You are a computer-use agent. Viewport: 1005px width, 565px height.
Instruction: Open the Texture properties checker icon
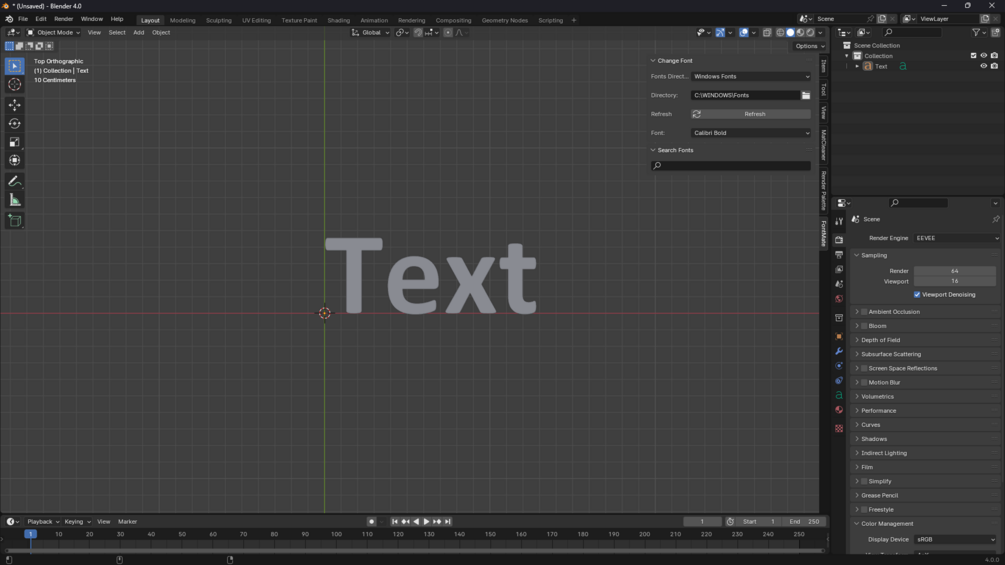[839, 429]
